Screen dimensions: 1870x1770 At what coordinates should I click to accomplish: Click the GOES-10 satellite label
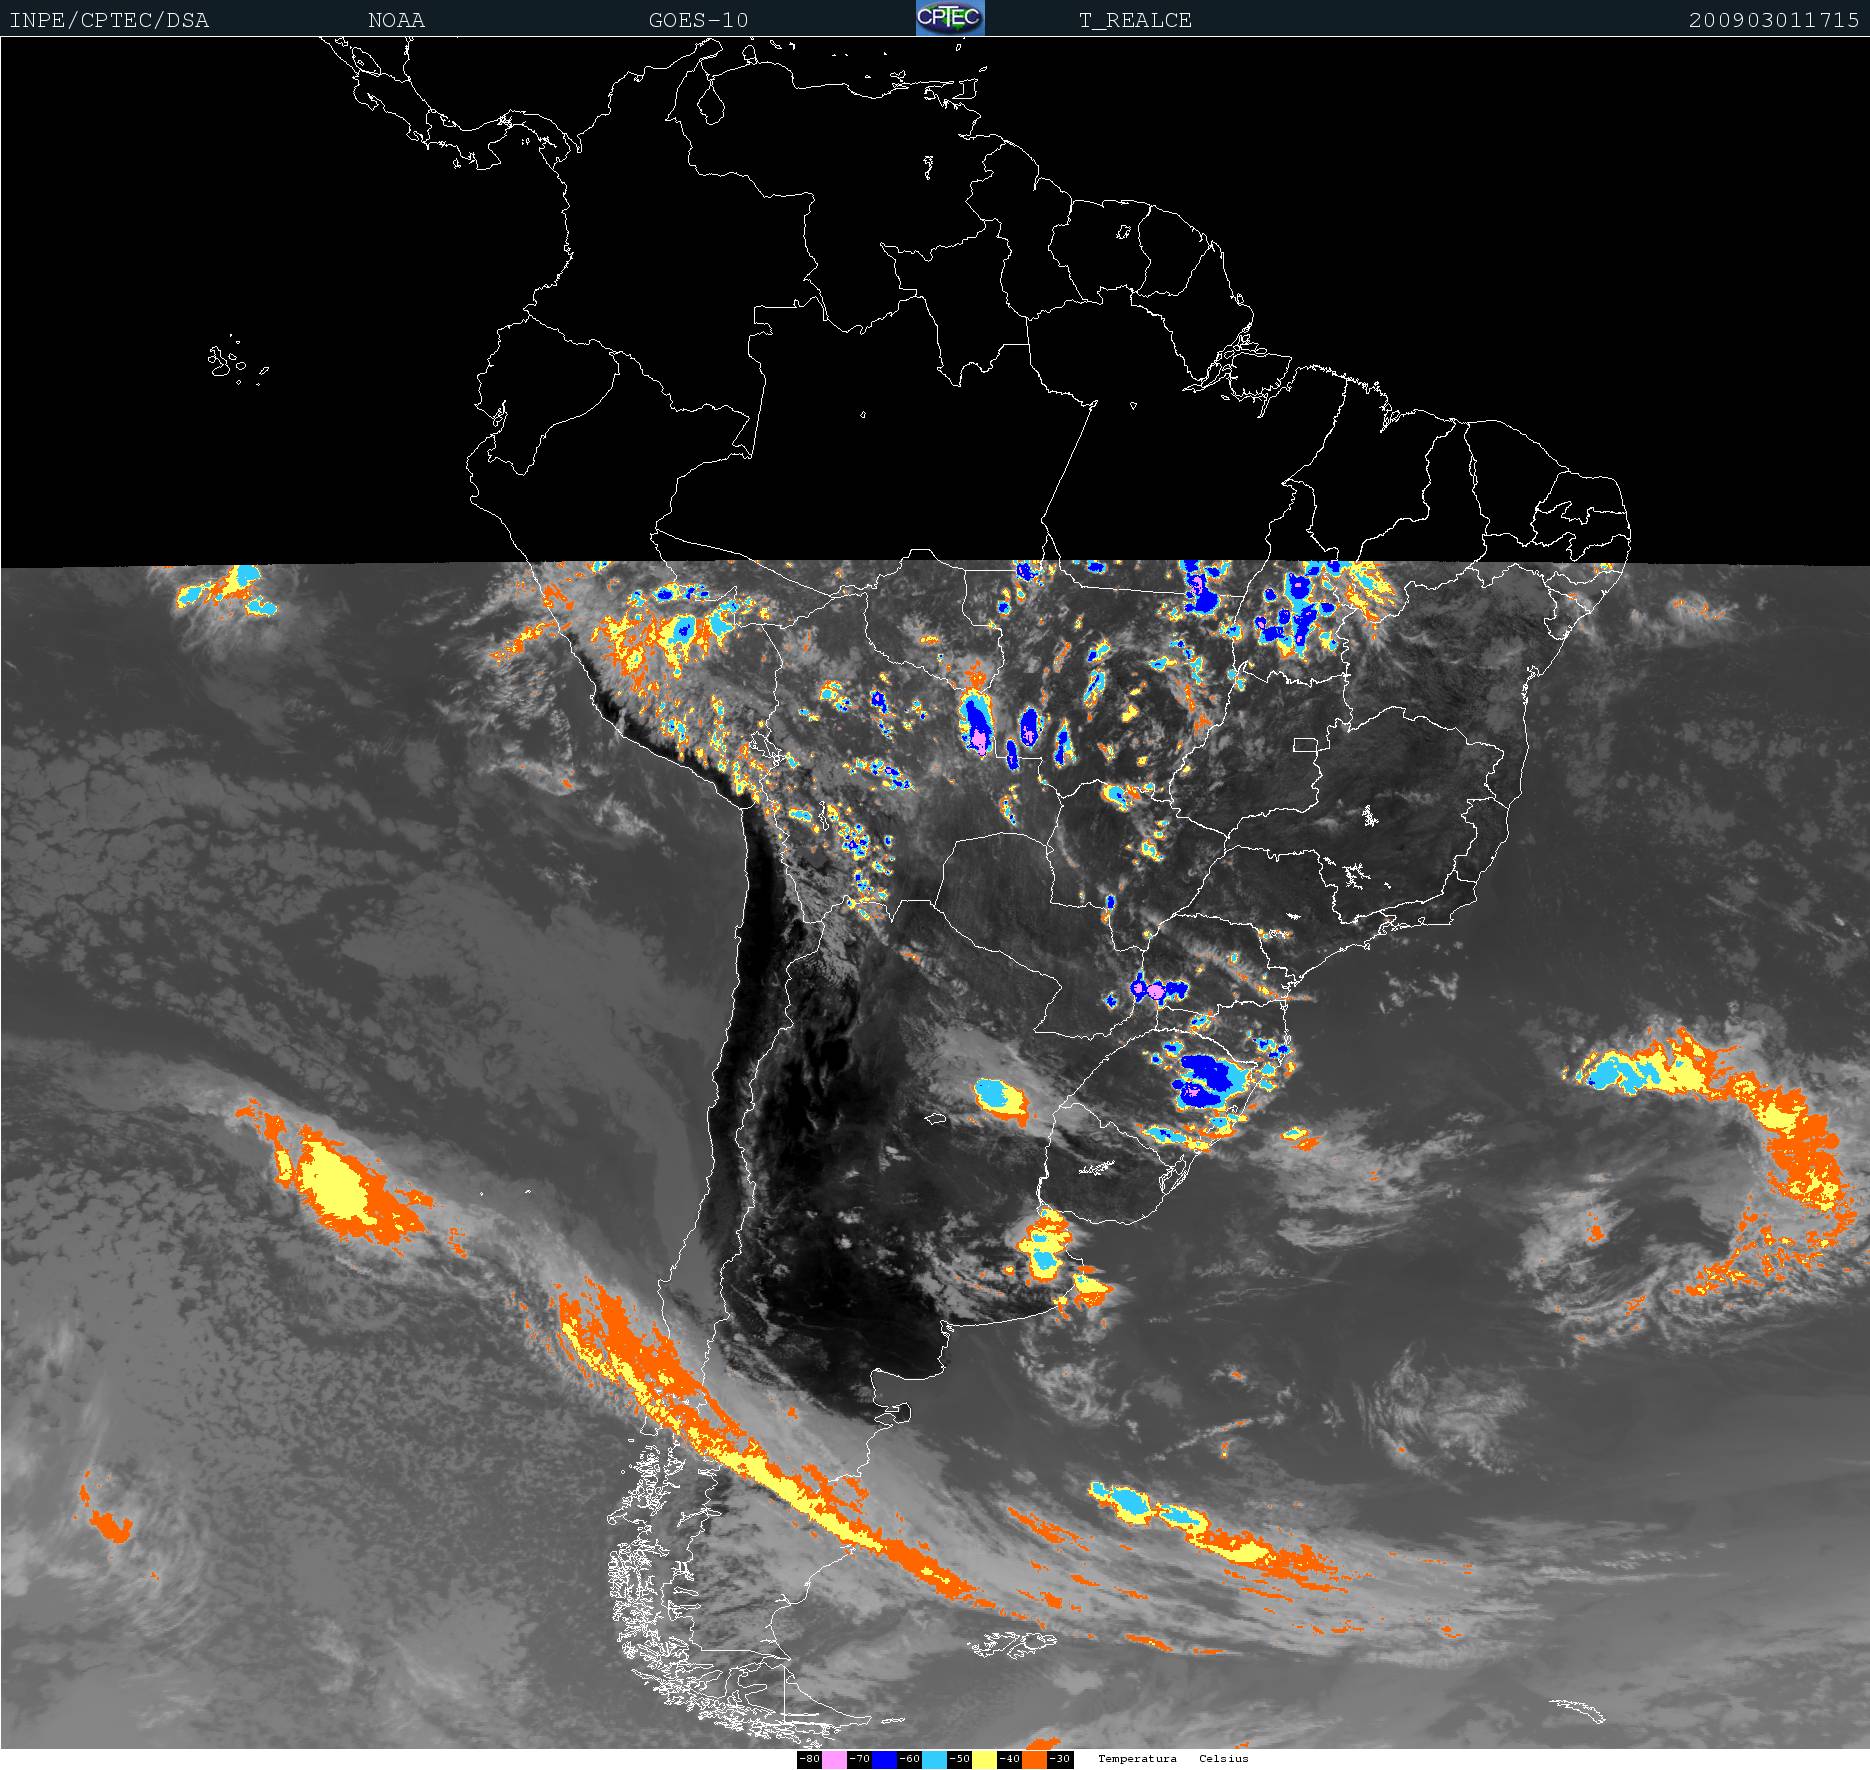pyautogui.click(x=698, y=20)
